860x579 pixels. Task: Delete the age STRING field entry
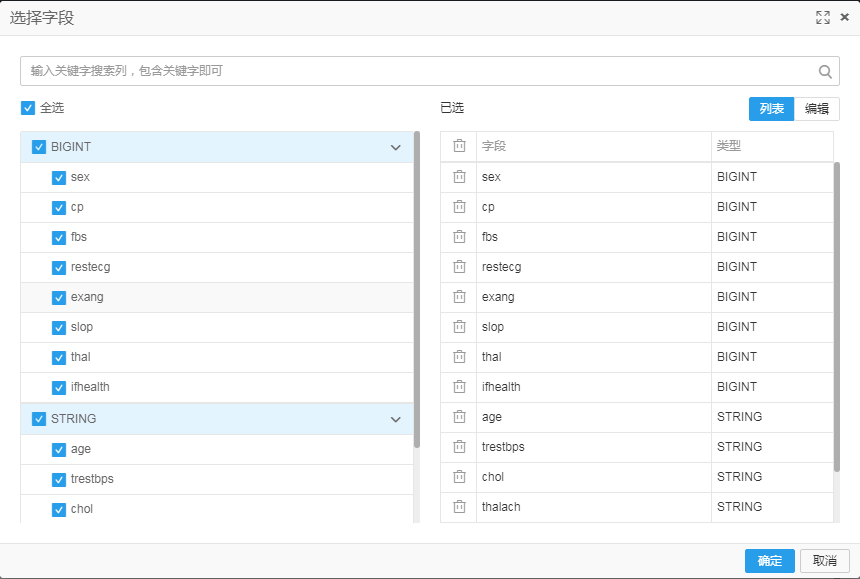pyautogui.click(x=460, y=417)
